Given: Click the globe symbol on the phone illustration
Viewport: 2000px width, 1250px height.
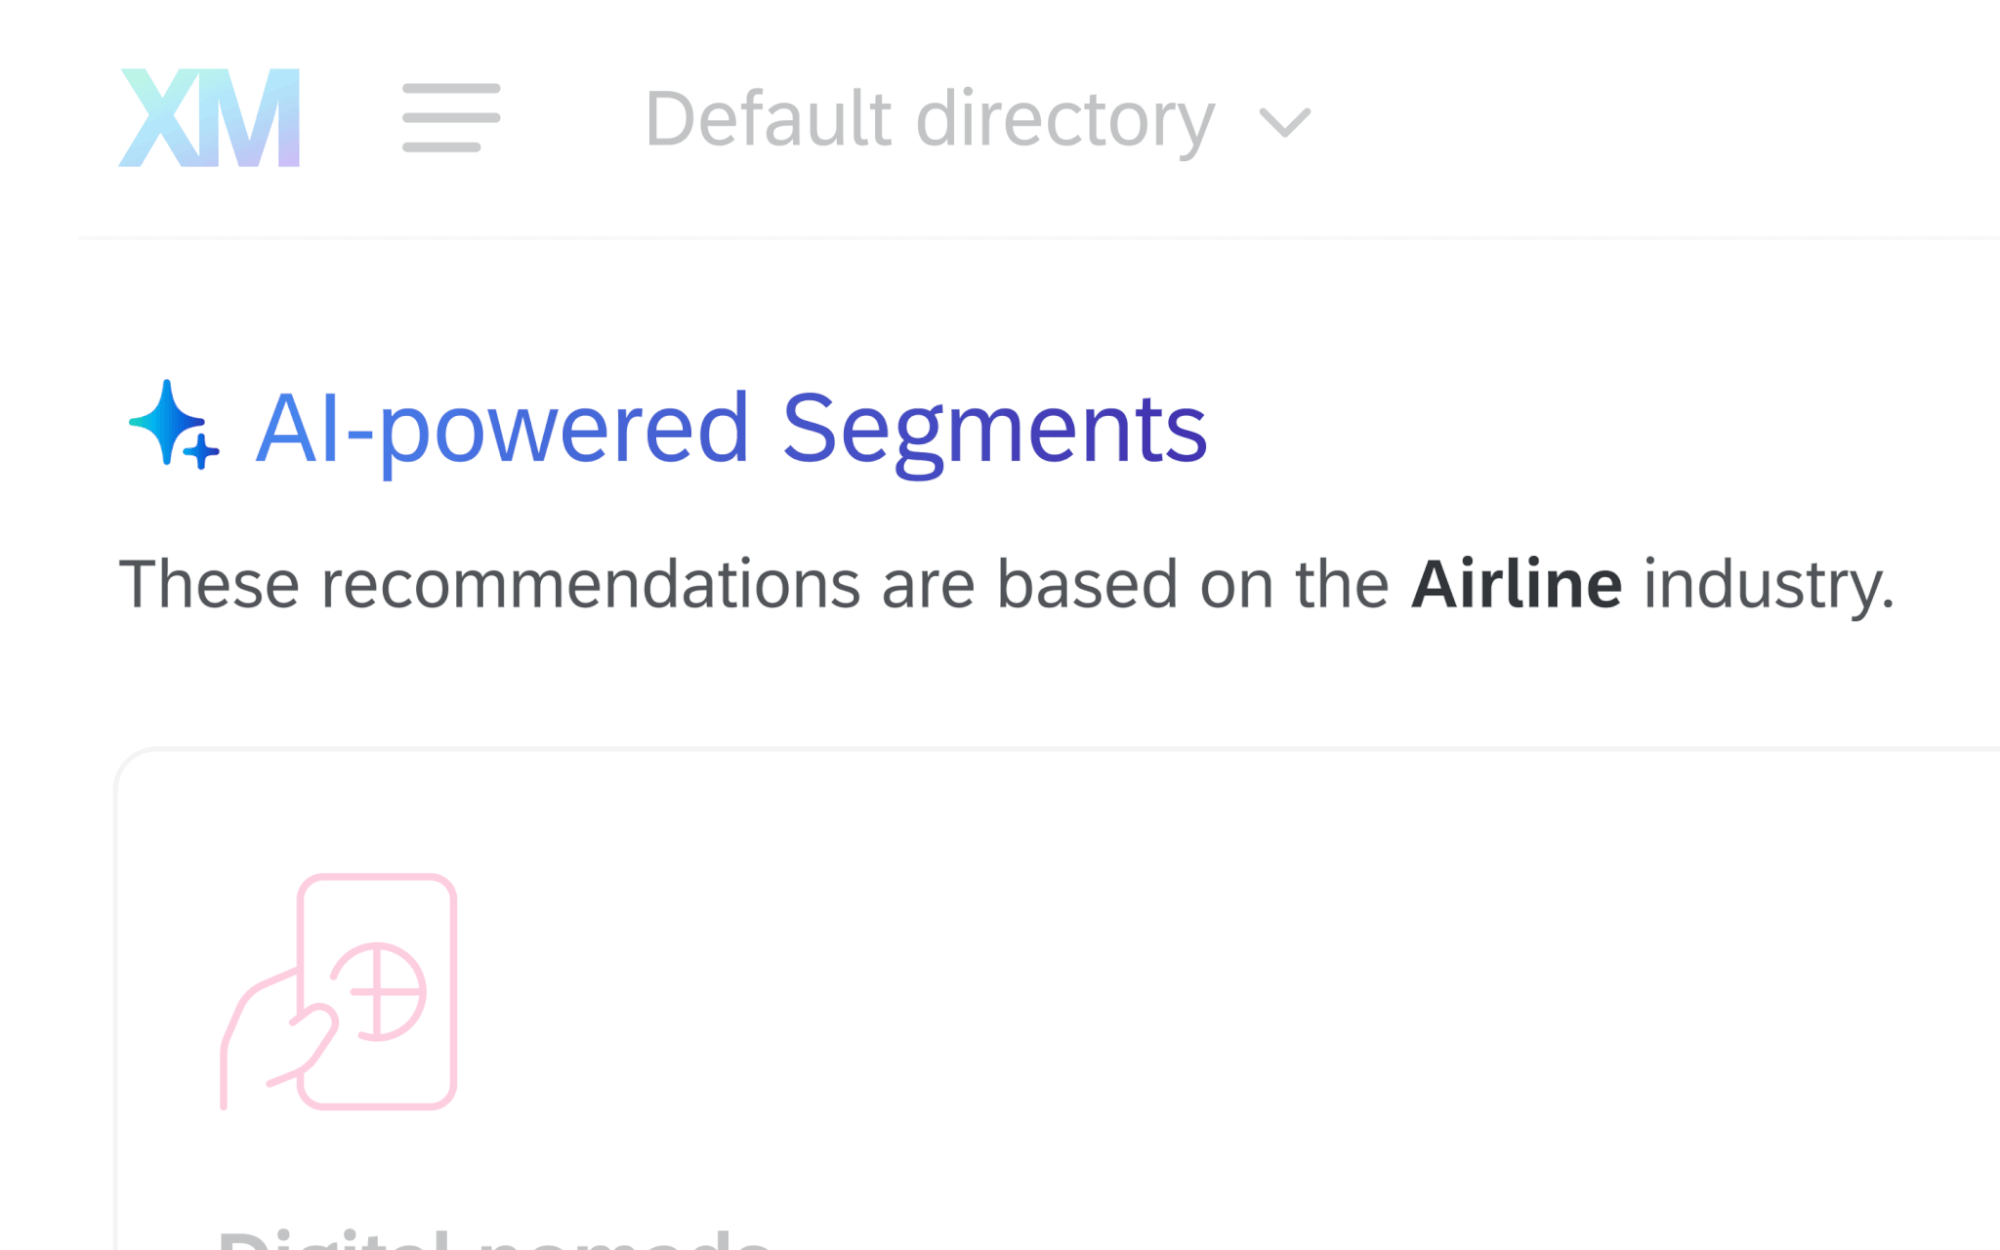Looking at the screenshot, I should [x=379, y=991].
